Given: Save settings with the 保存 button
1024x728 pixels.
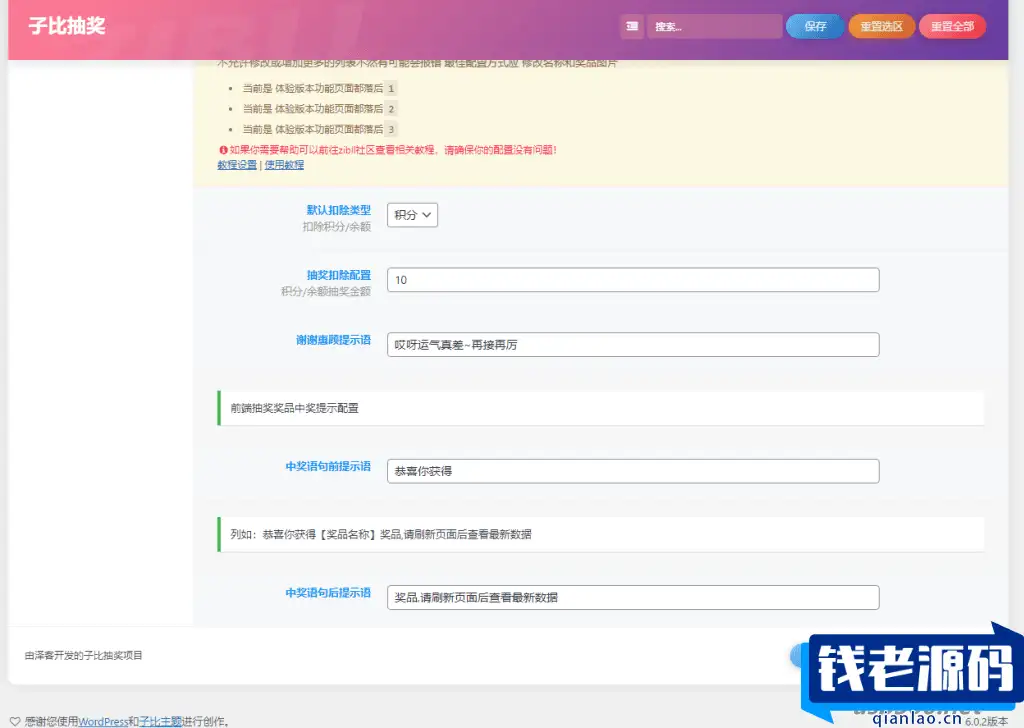Looking at the screenshot, I should click(x=815, y=26).
